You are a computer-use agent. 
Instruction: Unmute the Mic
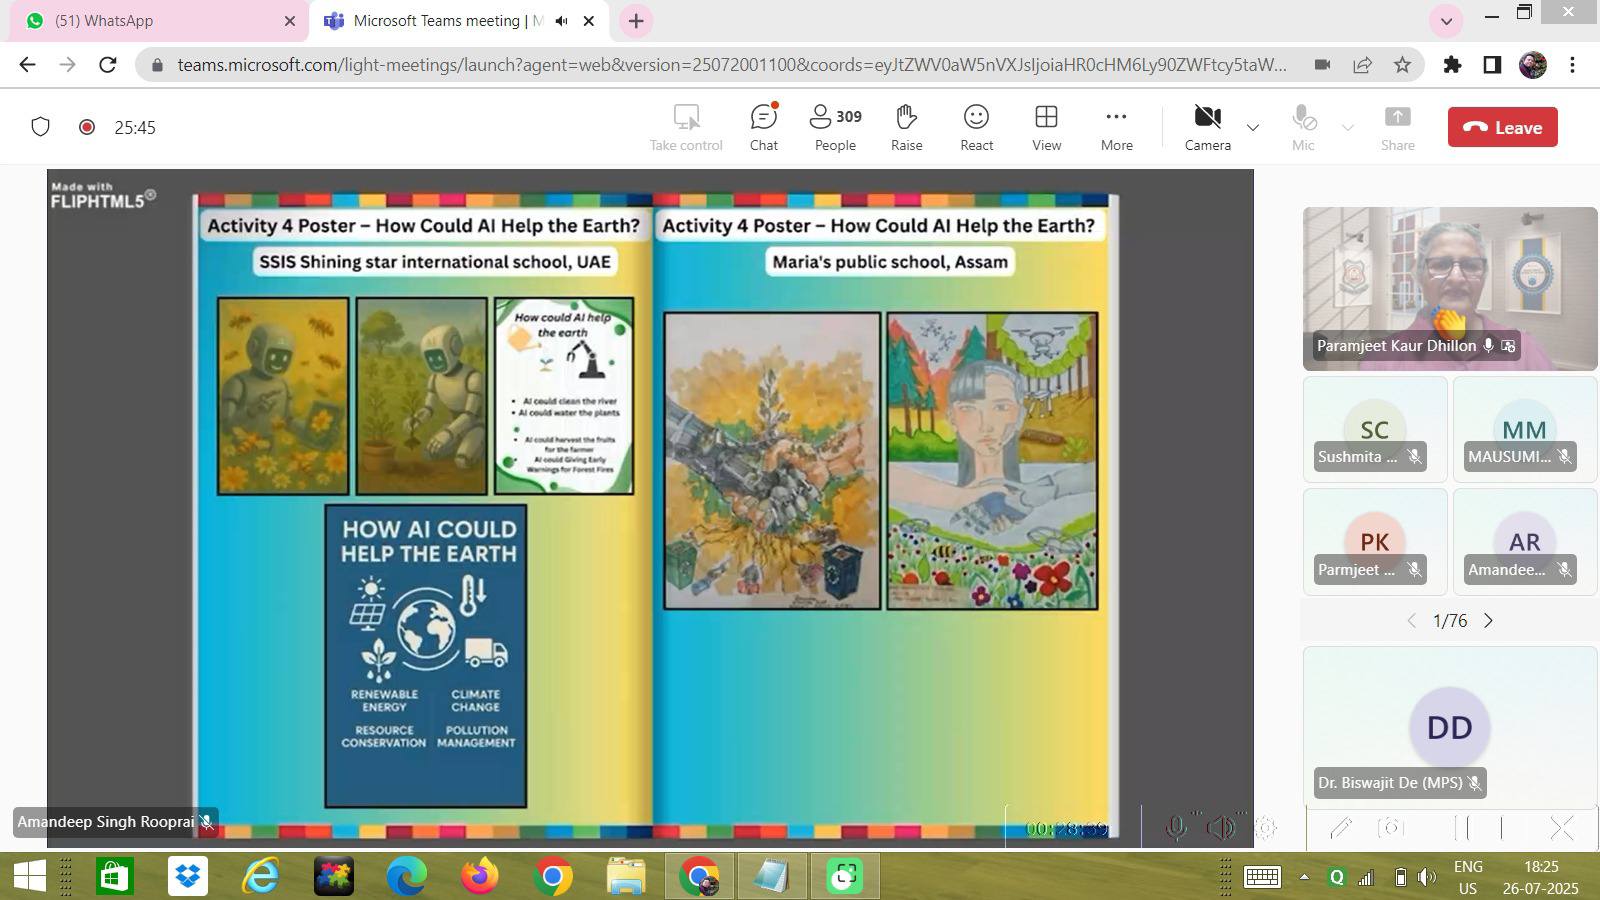point(1303,127)
